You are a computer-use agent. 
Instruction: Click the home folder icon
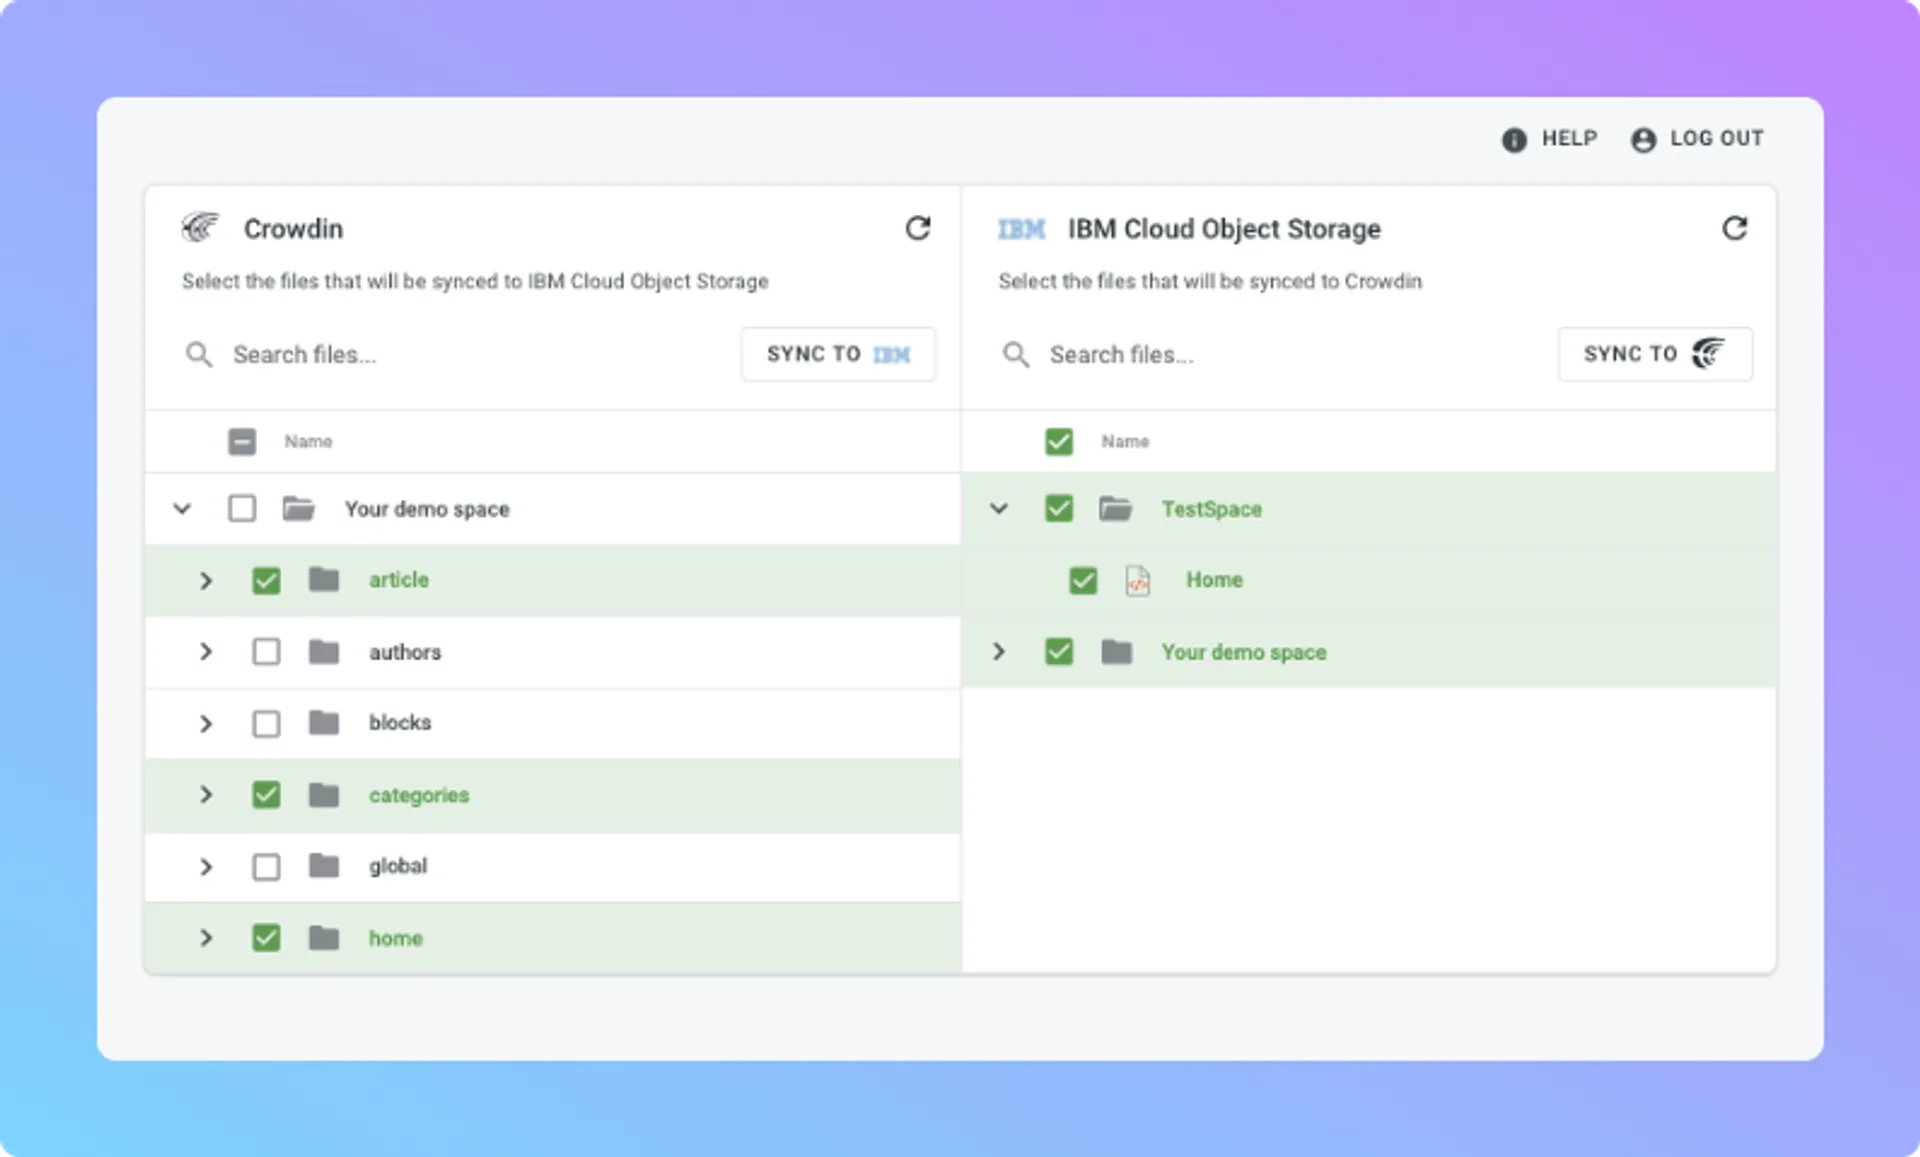(x=324, y=938)
